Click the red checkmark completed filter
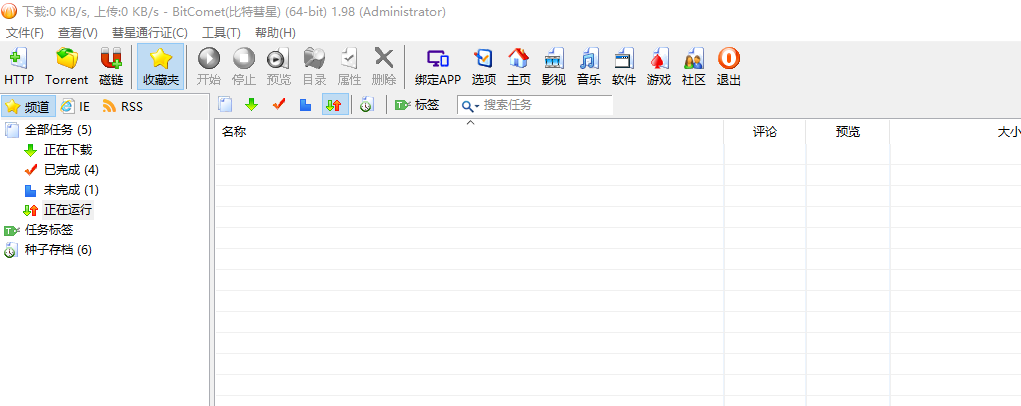 (x=279, y=105)
